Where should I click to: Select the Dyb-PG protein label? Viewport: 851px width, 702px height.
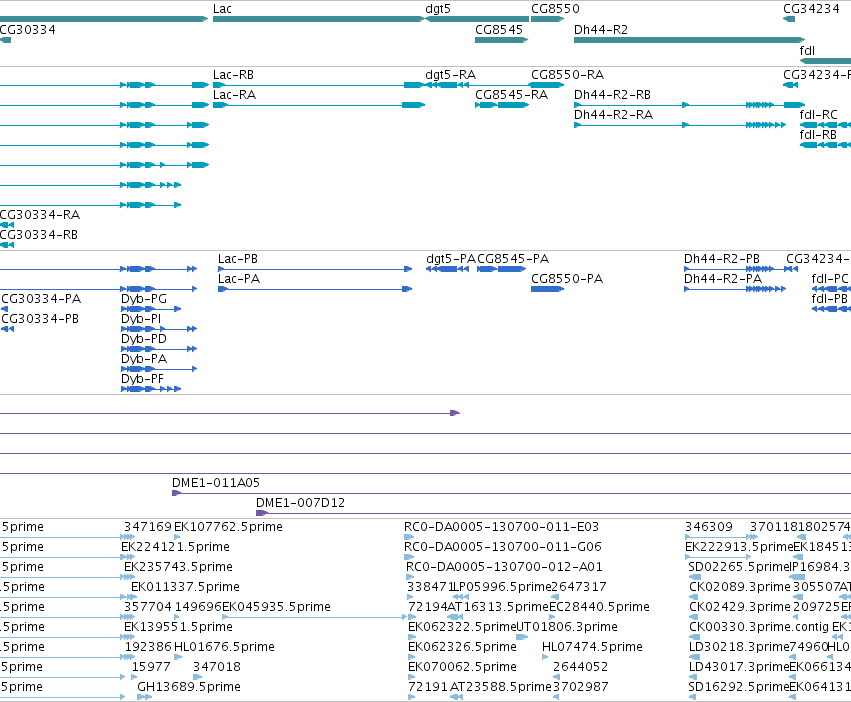[144, 299]
